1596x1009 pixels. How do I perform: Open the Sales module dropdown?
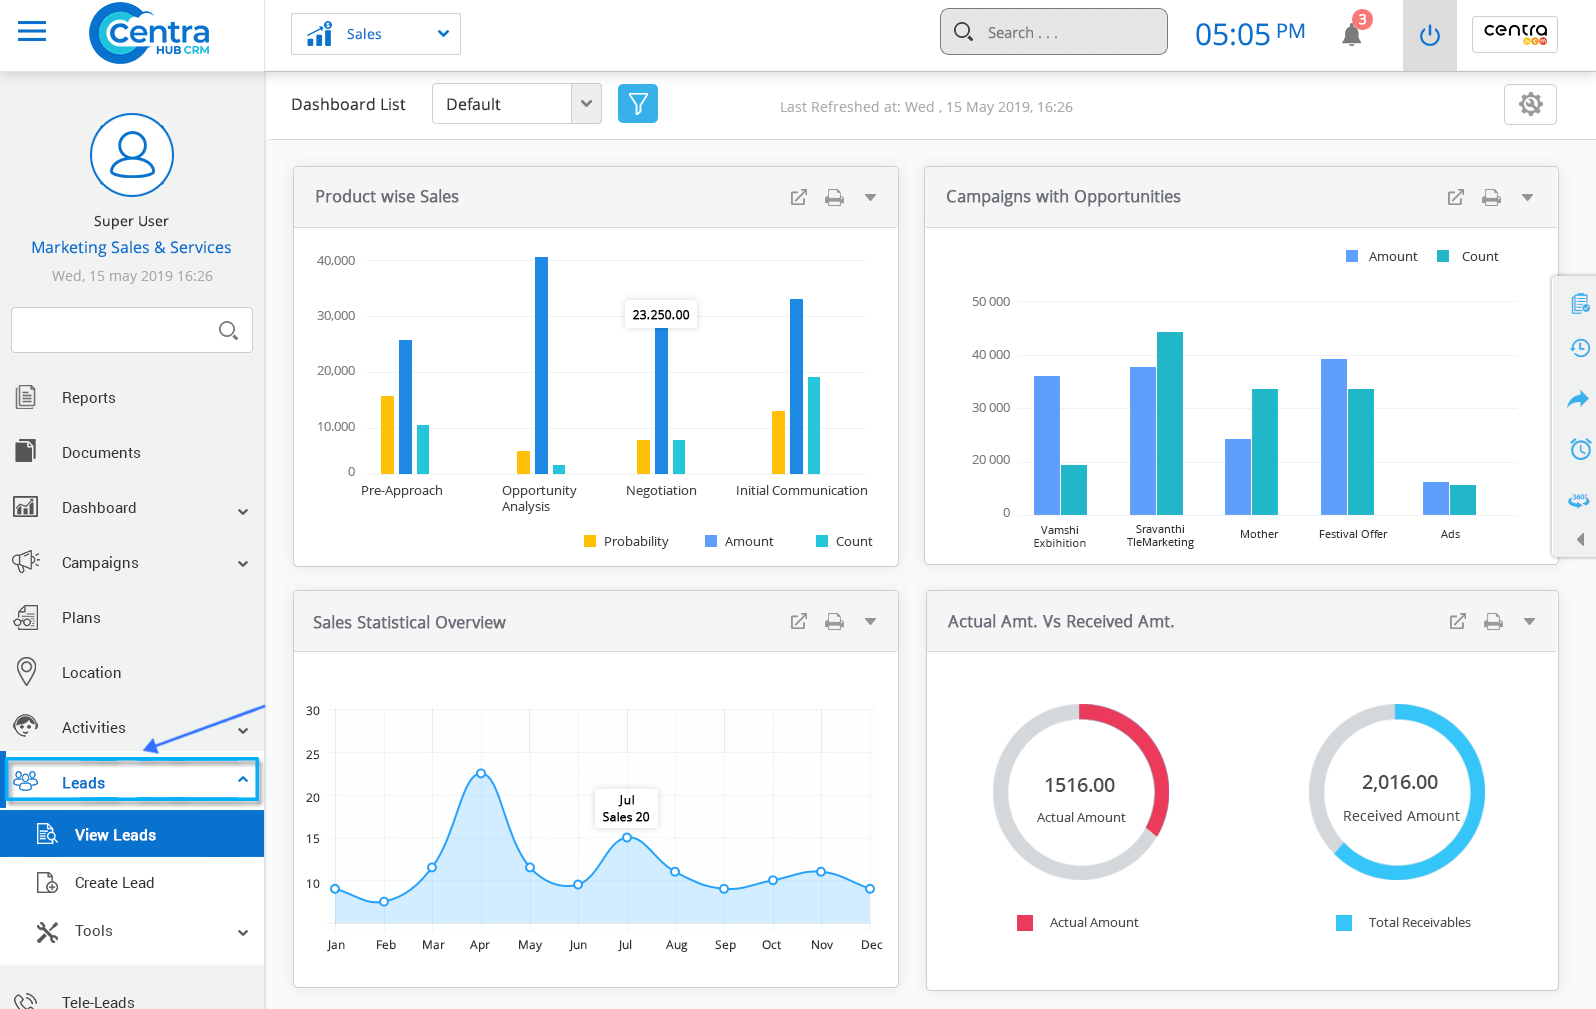(x=376, y=34)
